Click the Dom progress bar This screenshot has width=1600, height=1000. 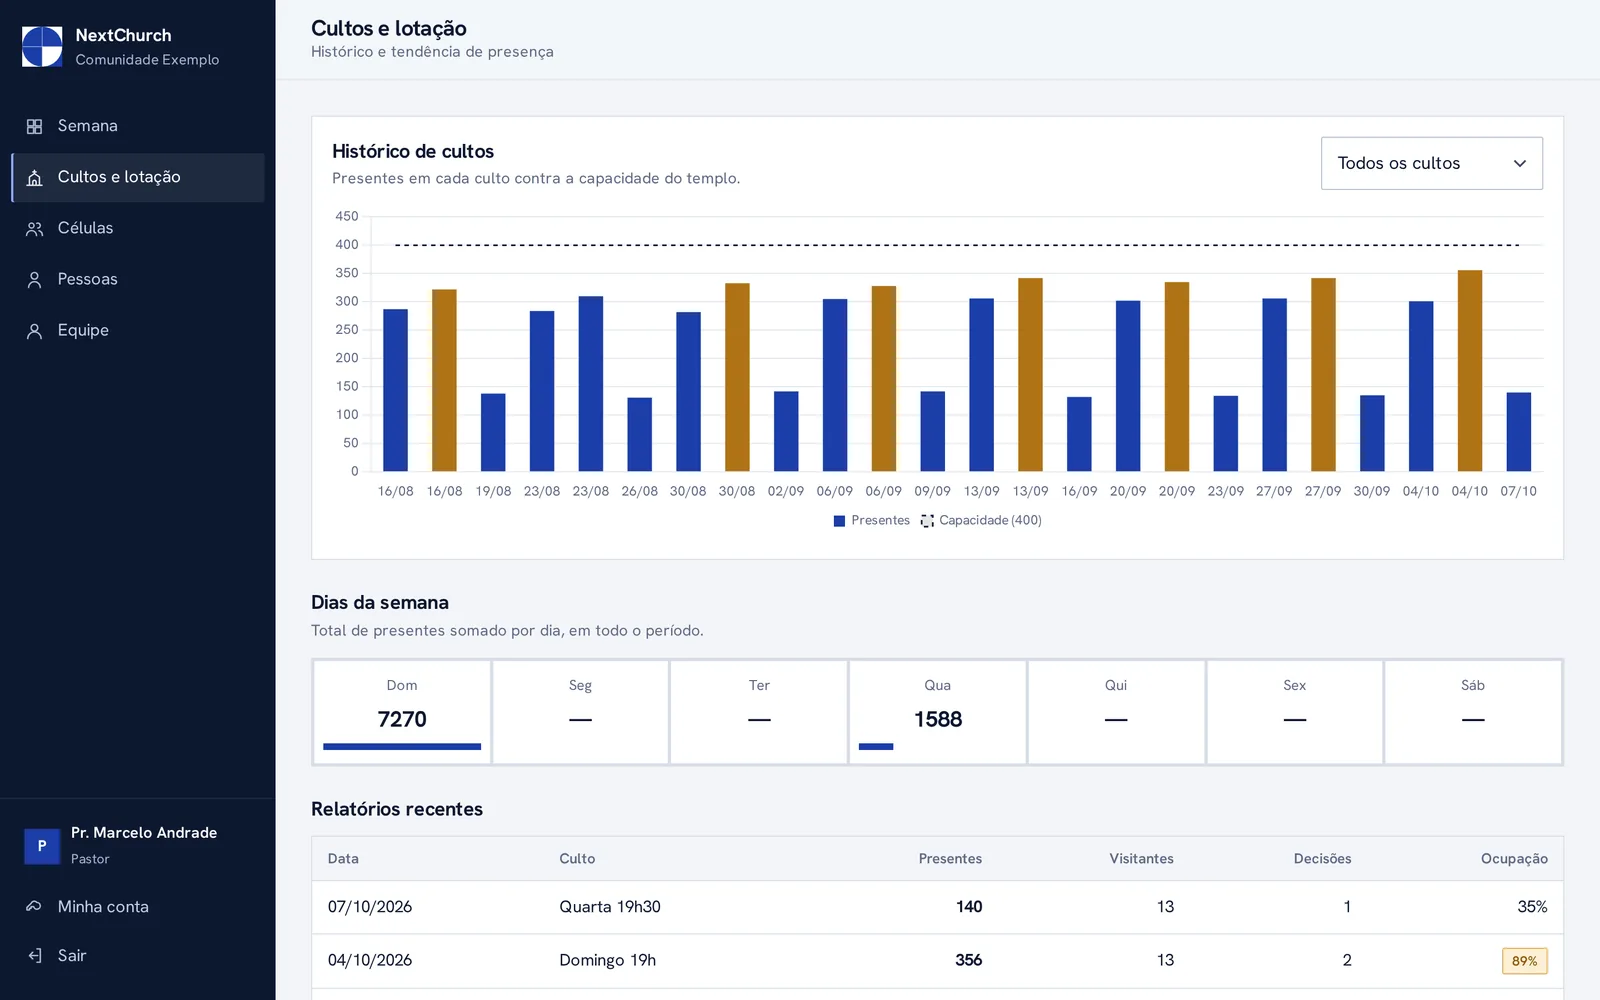402,746
